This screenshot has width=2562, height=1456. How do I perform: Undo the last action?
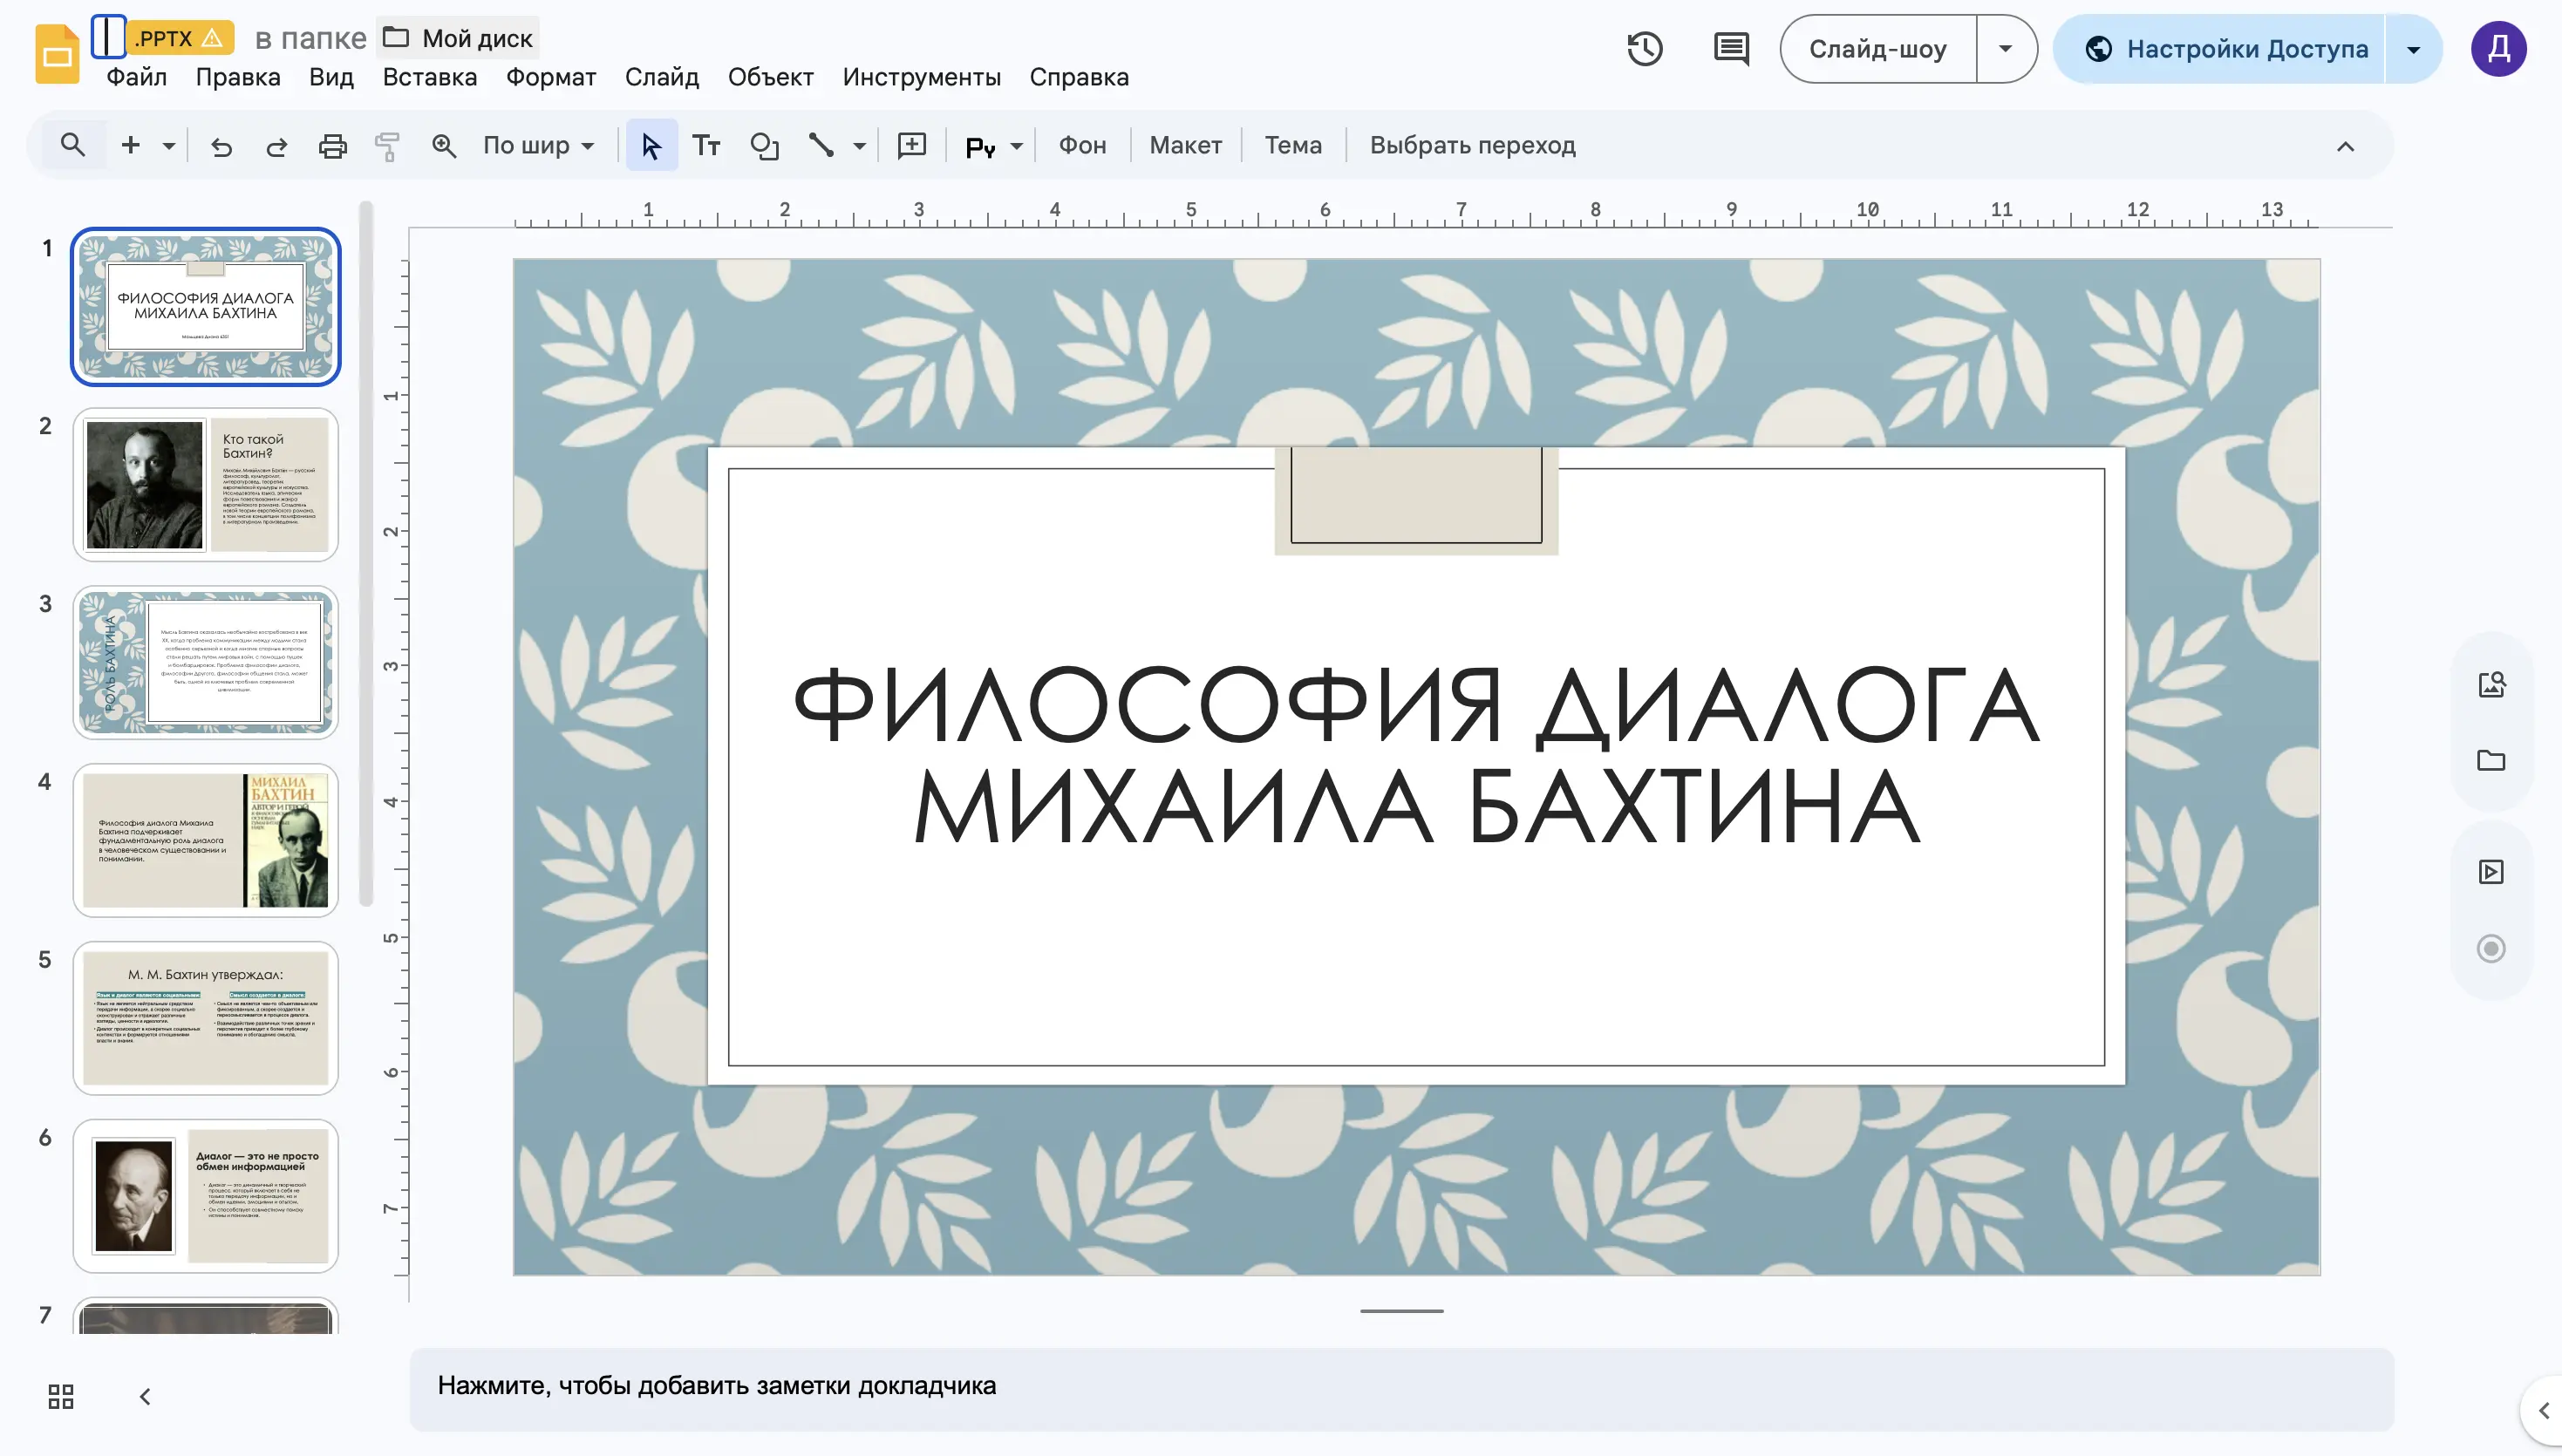221,145
